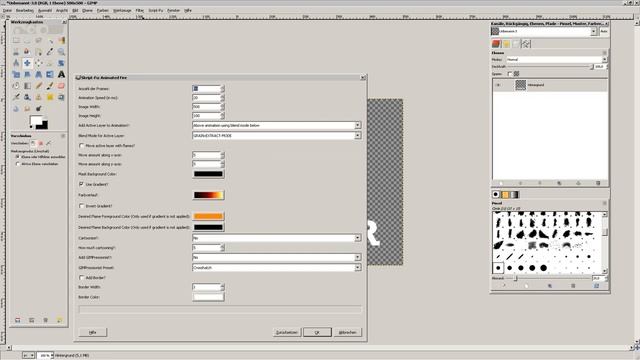Select the Shear tool
The height and width of the screenshot is (360, 640).
[27, 75]
